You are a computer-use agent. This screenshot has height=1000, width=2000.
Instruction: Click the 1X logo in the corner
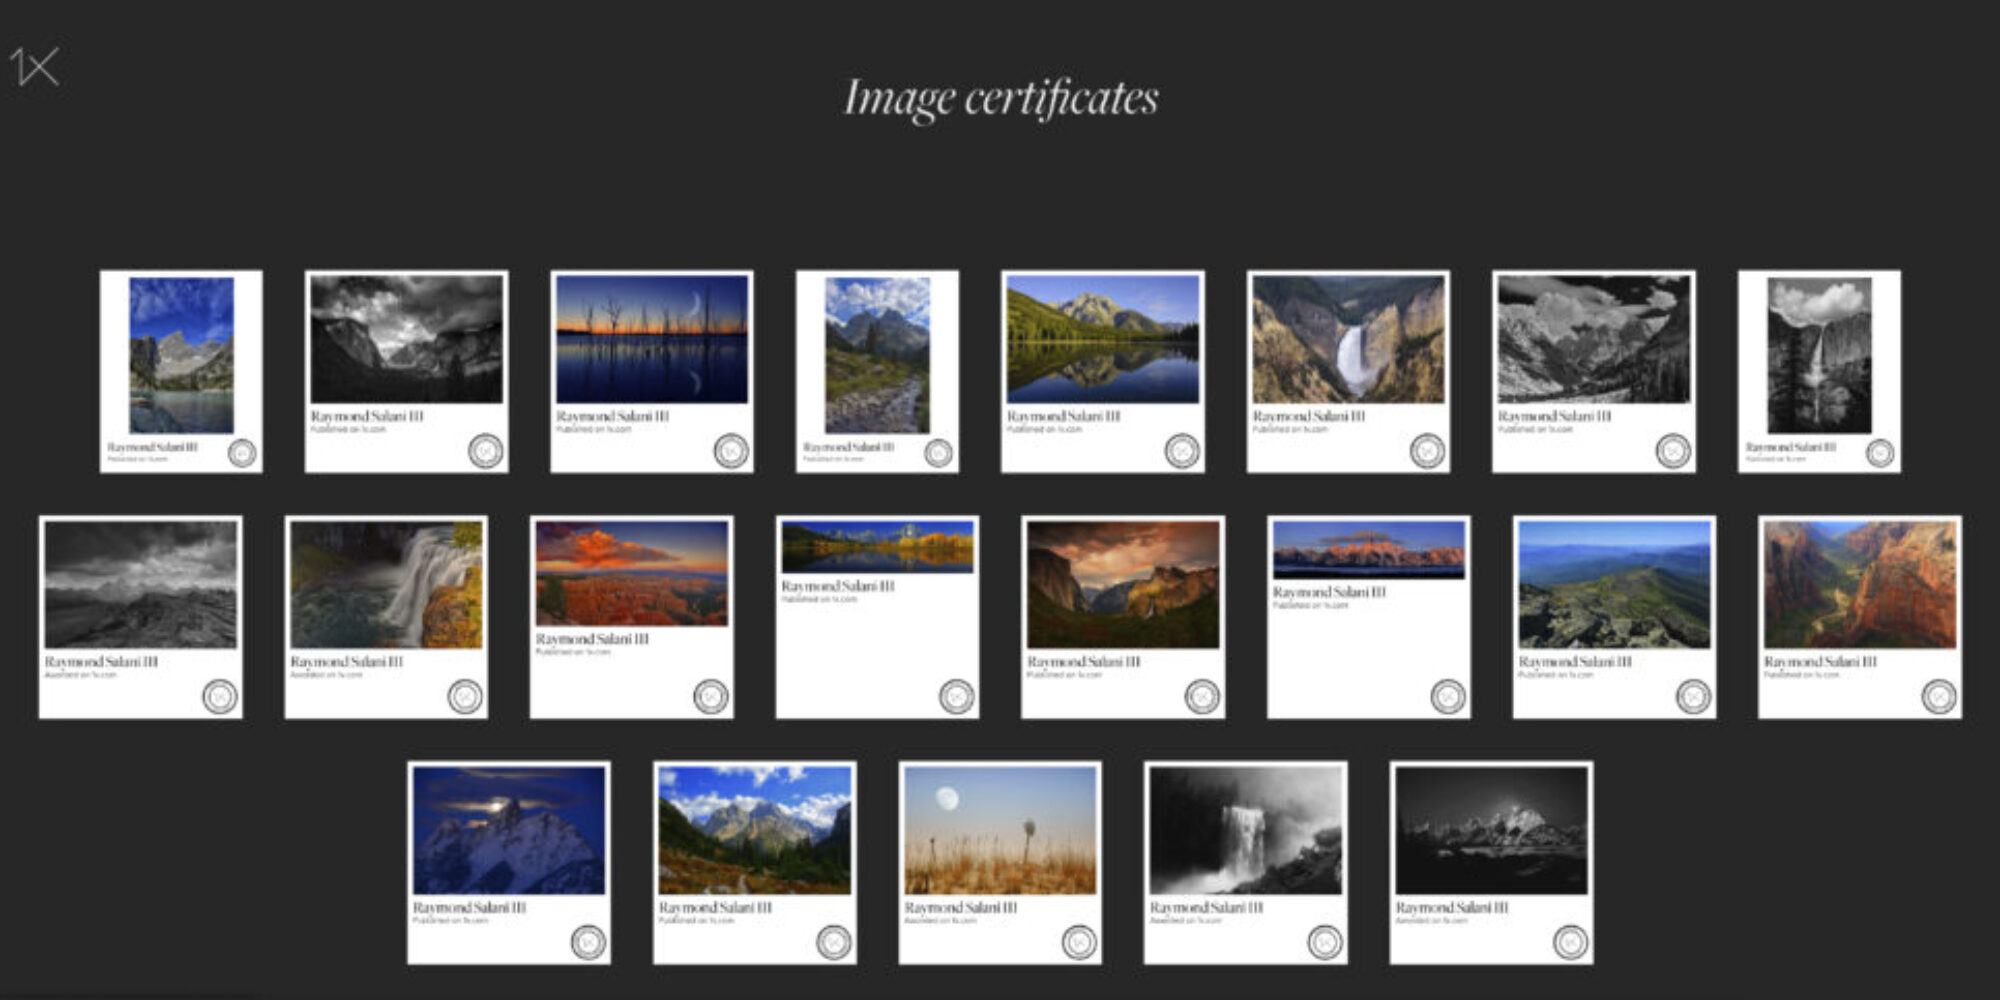click(35, 68)
